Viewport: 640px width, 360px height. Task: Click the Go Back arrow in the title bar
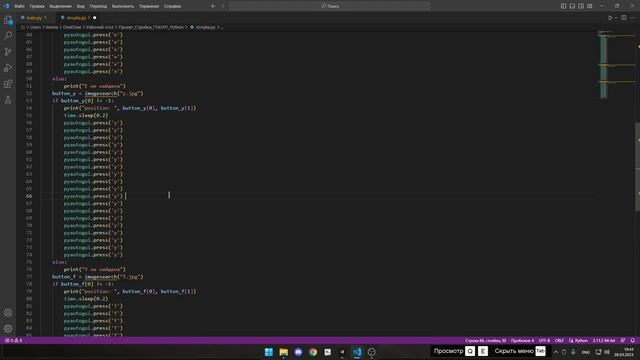click(213, 6)
